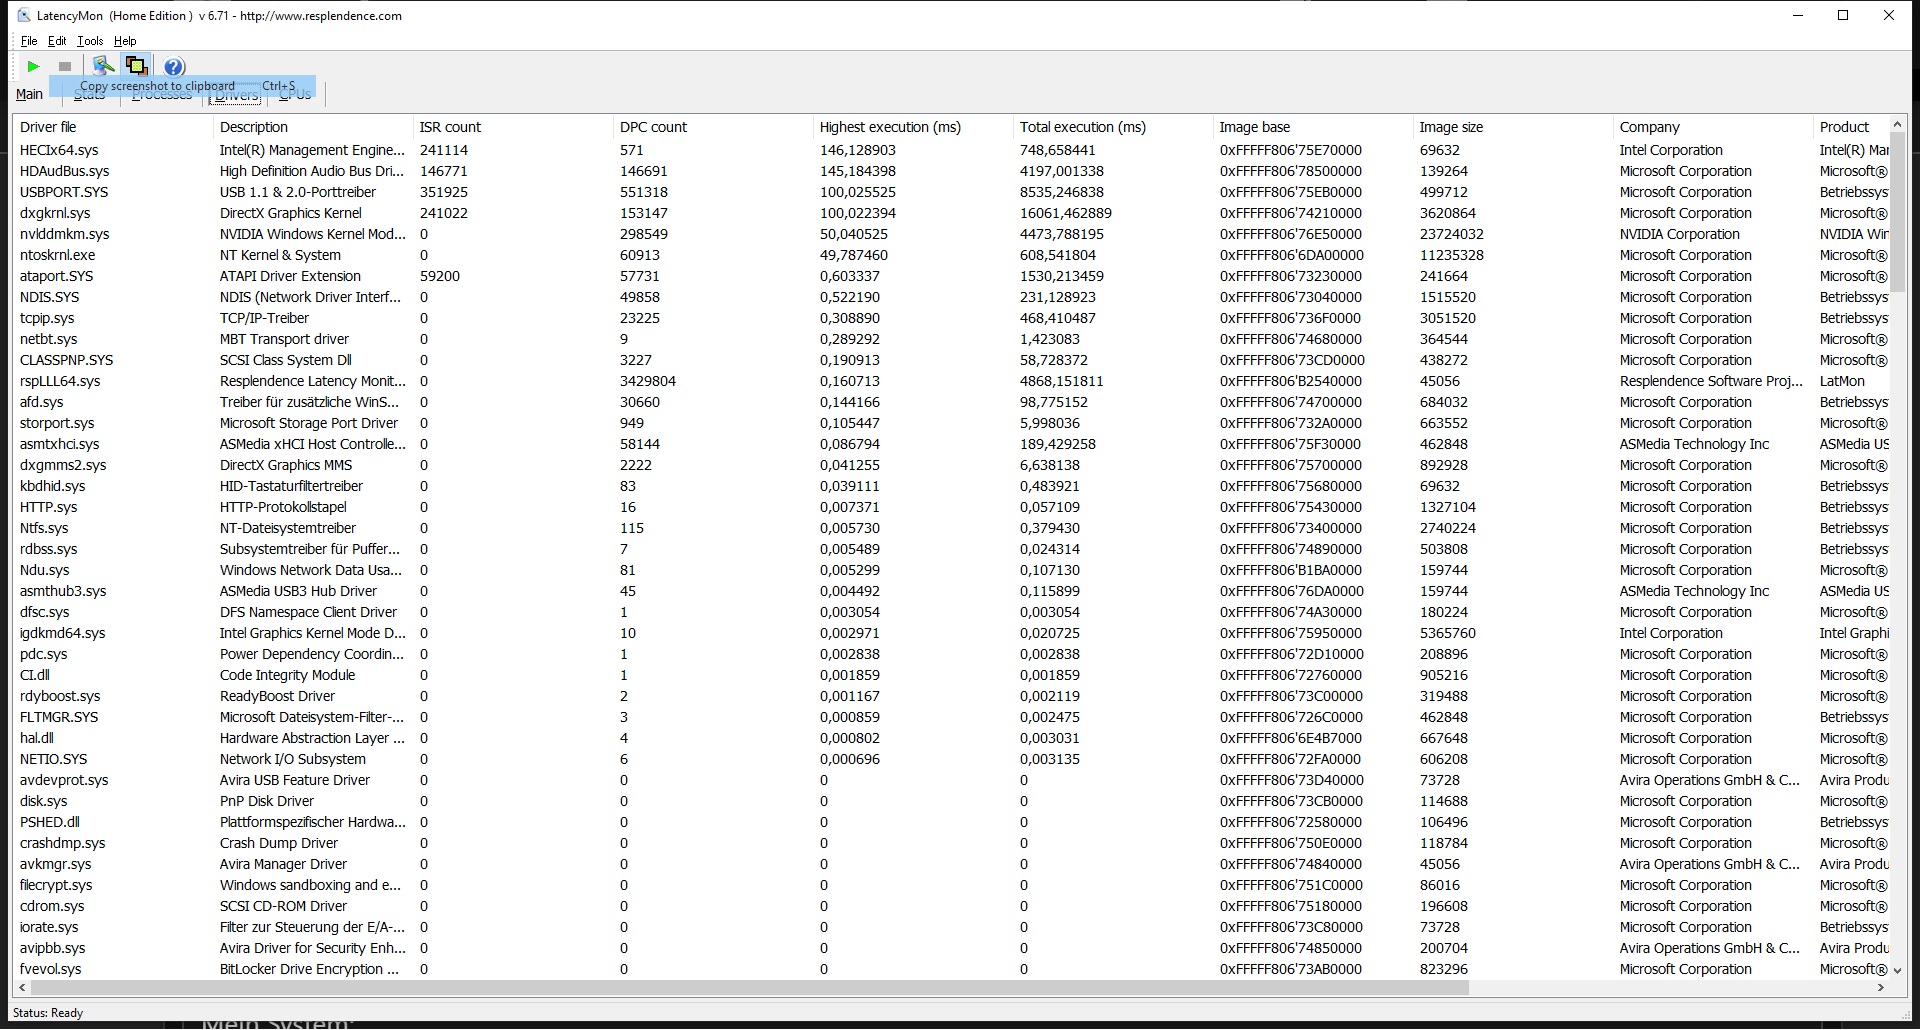Select the dxgkrnl.sys driver row
The width and height of the screenshot is (1921, 1030).
[951, 213]
